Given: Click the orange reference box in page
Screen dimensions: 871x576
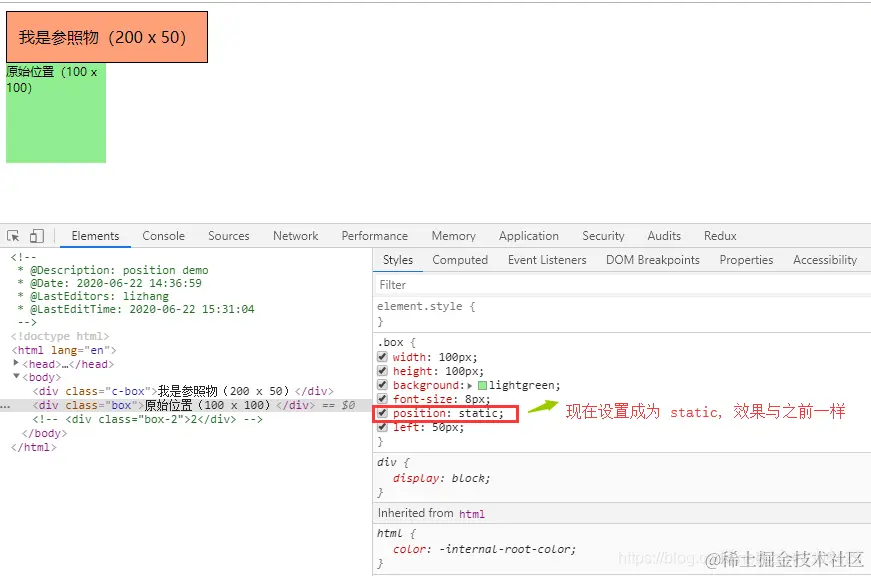Looking at the screenshot, I should point(107,37).
